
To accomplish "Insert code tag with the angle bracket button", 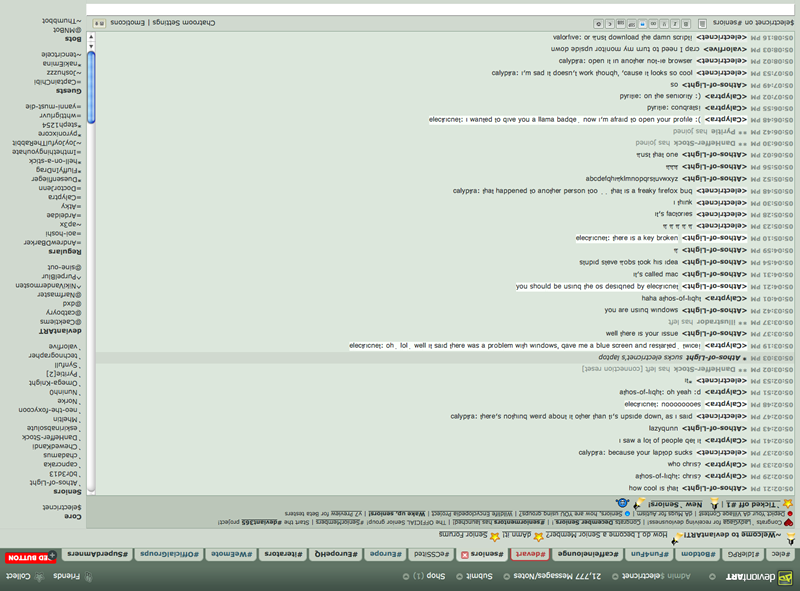I will click(x=610, y=23).
